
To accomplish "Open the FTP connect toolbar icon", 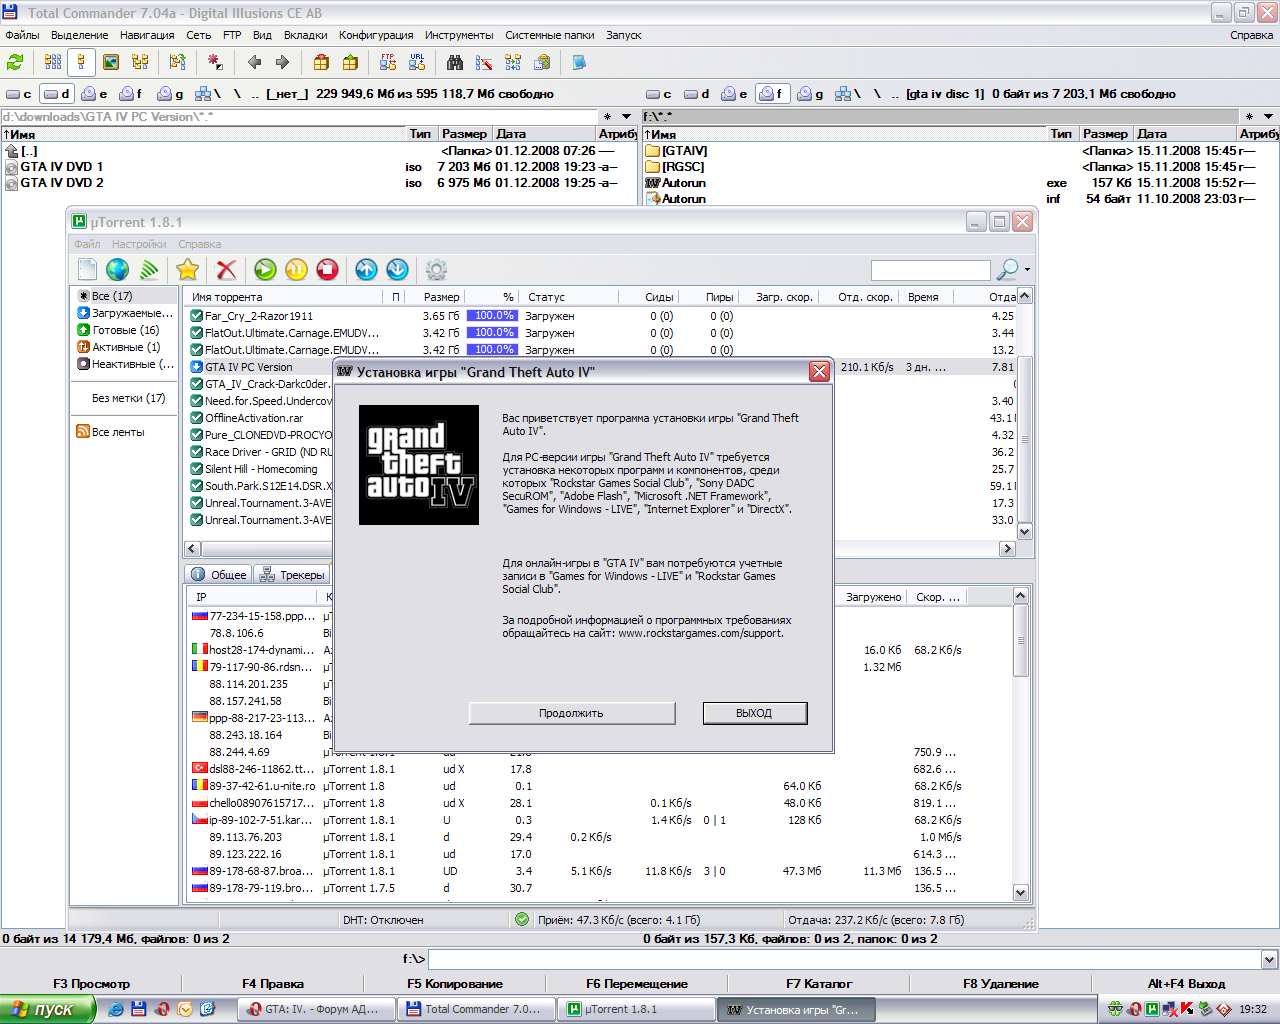I will click(x=388, y=62).
